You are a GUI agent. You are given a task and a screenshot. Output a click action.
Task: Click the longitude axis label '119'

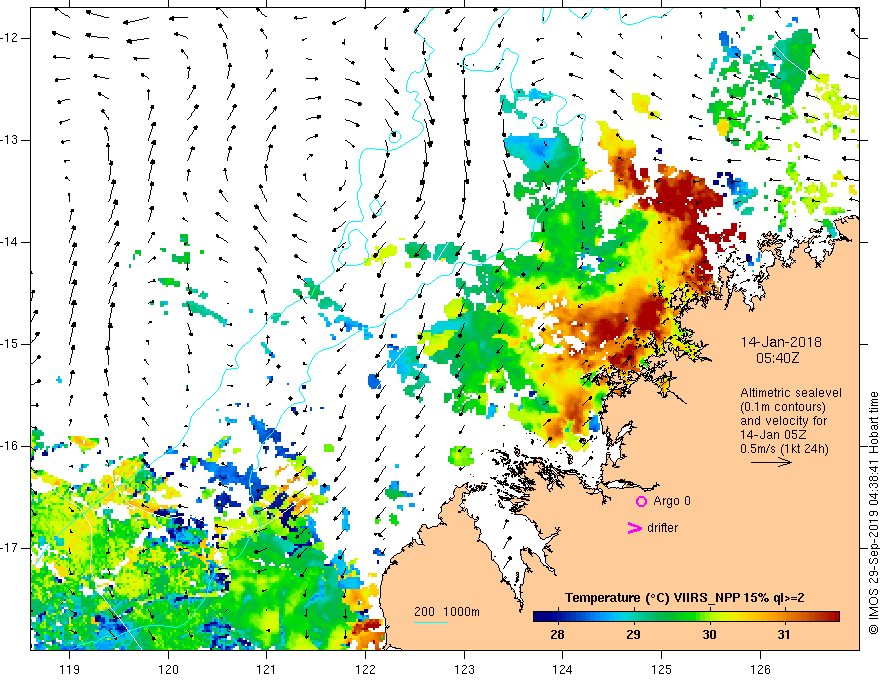pos(70,669)
